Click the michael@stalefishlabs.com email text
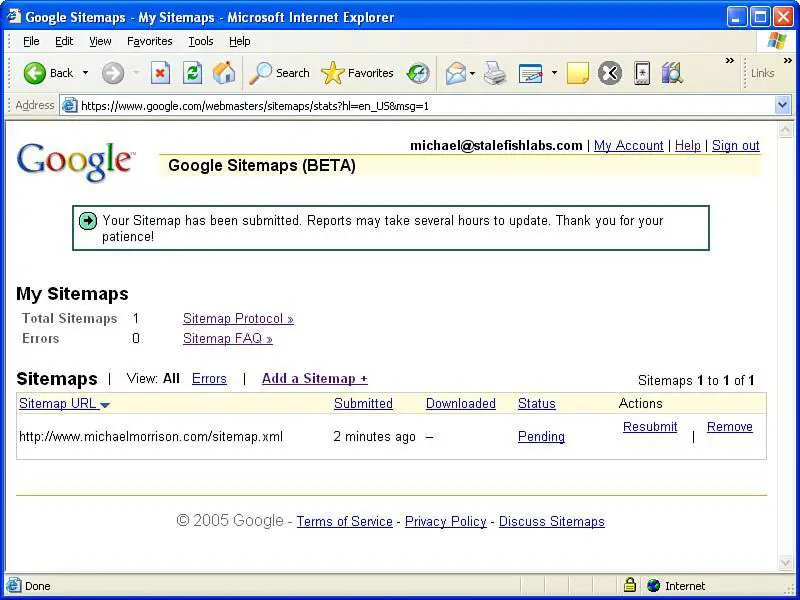The width and height of the screenshot is (800, 600). [496, 145]
